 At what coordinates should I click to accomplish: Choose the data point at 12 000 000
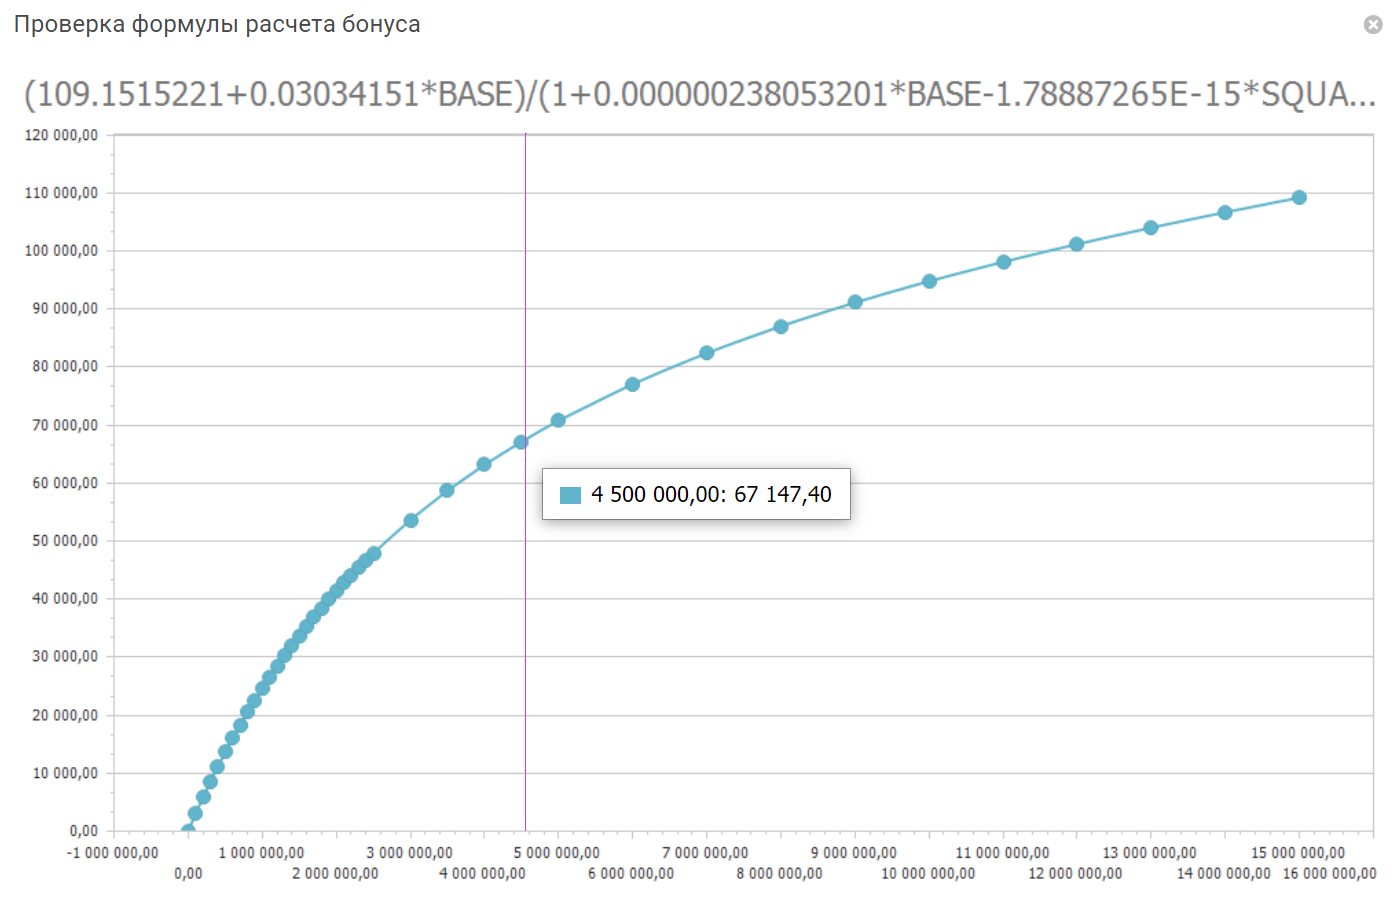1077,244
